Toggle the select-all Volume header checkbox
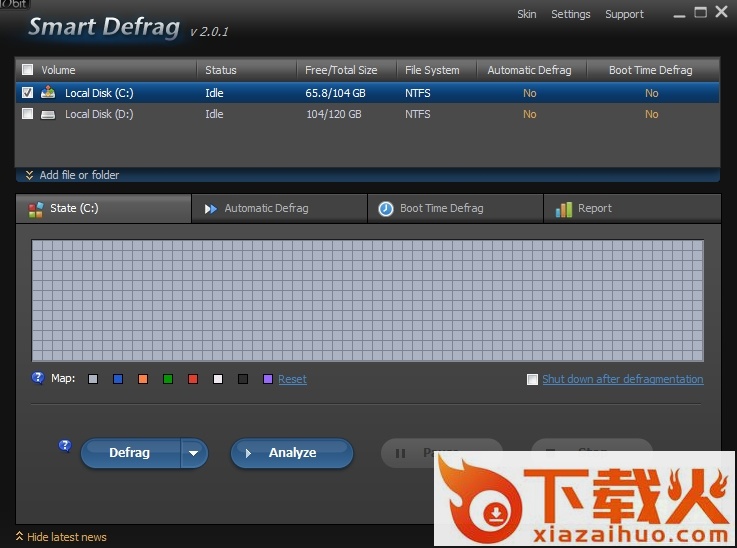Screen dimensions: 737x548 click(28, 70)
